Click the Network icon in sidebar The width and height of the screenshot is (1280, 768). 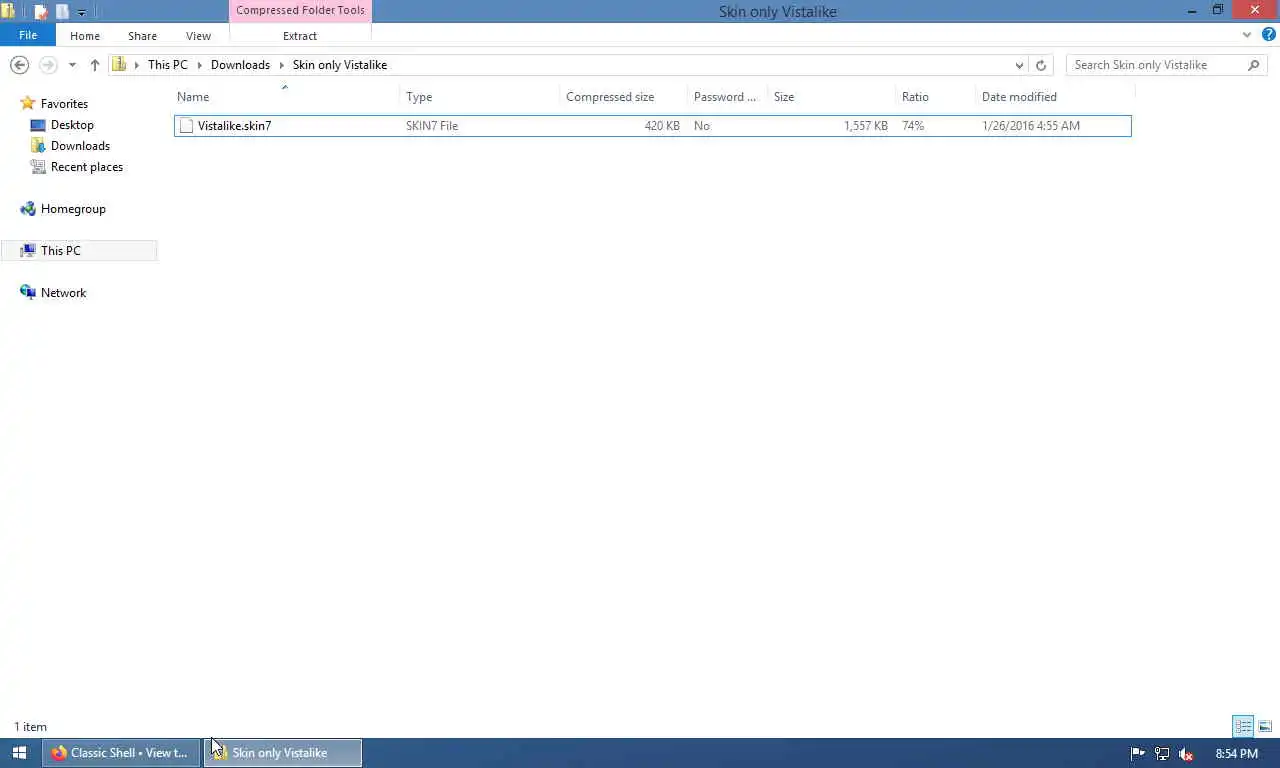point(28,293)
